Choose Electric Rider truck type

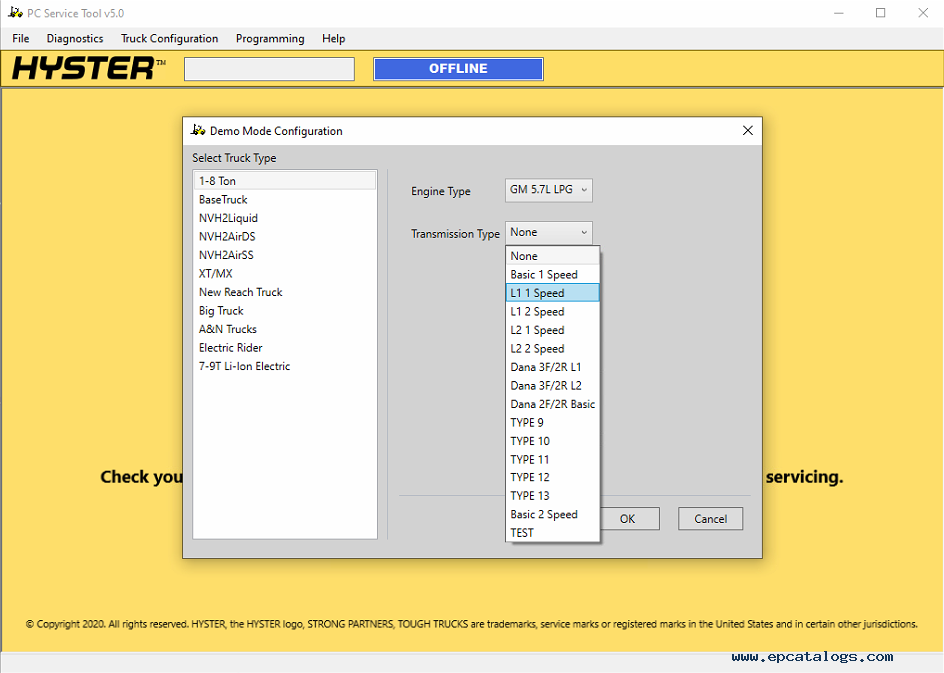pos(230,348)
